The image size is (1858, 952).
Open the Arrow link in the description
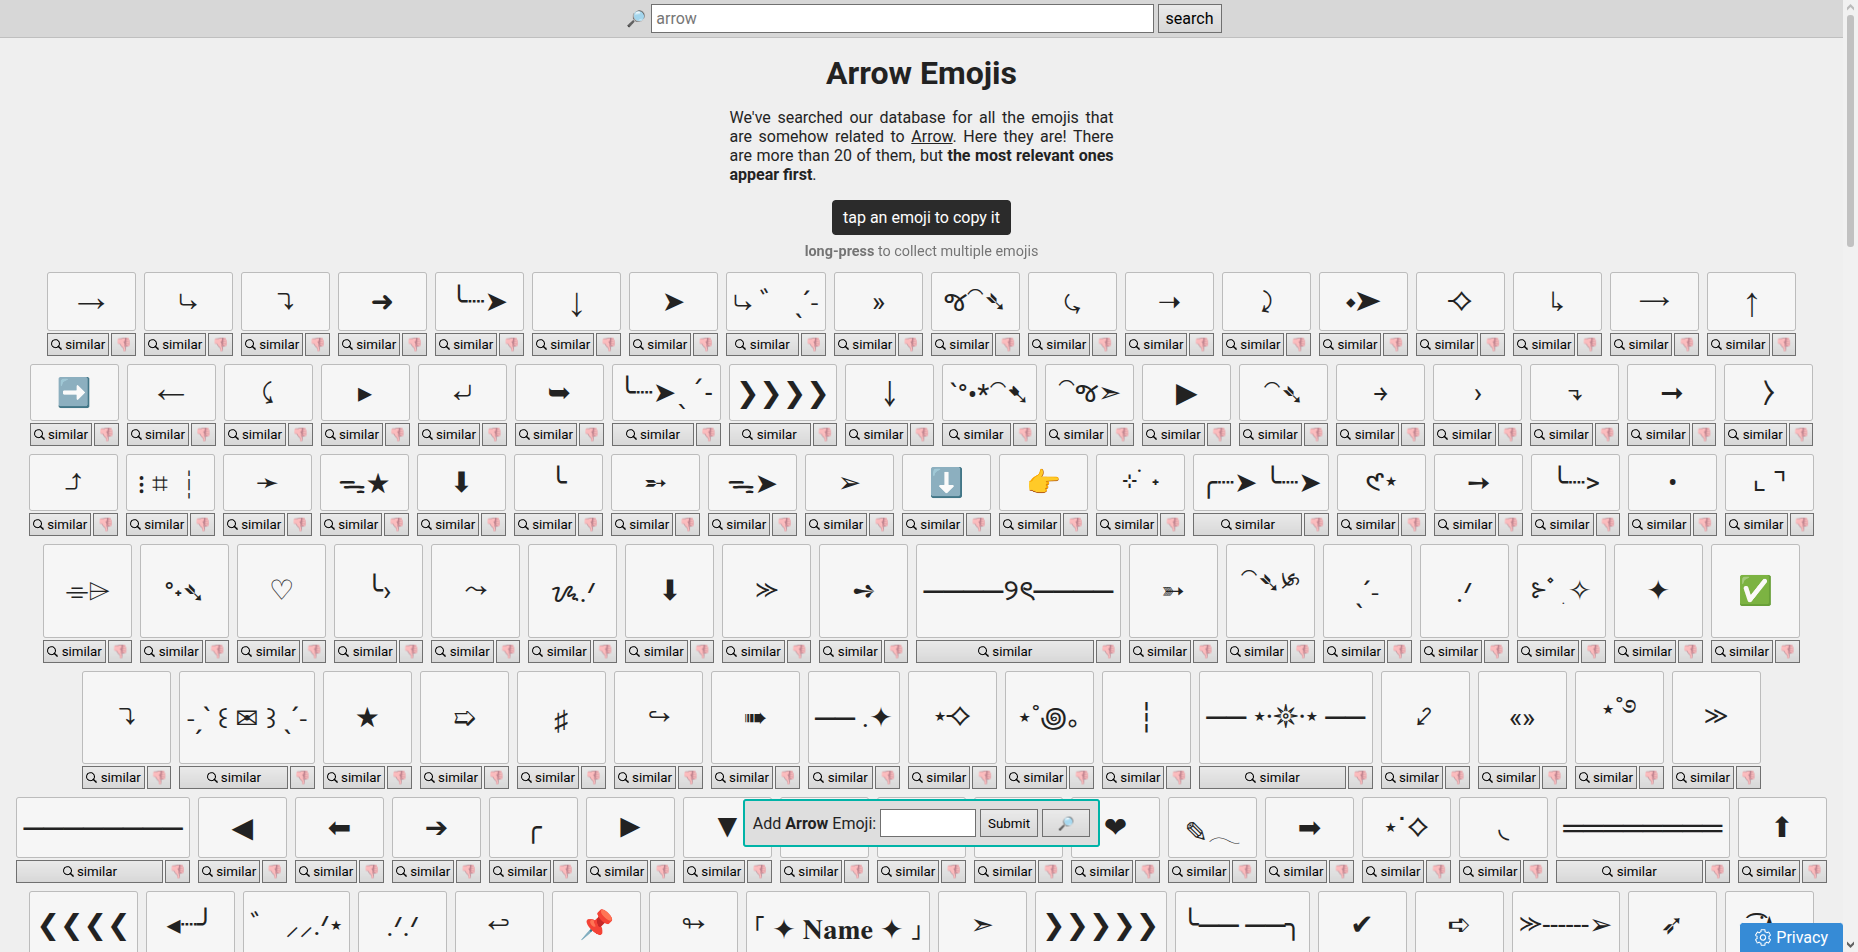tap(932, 136)
